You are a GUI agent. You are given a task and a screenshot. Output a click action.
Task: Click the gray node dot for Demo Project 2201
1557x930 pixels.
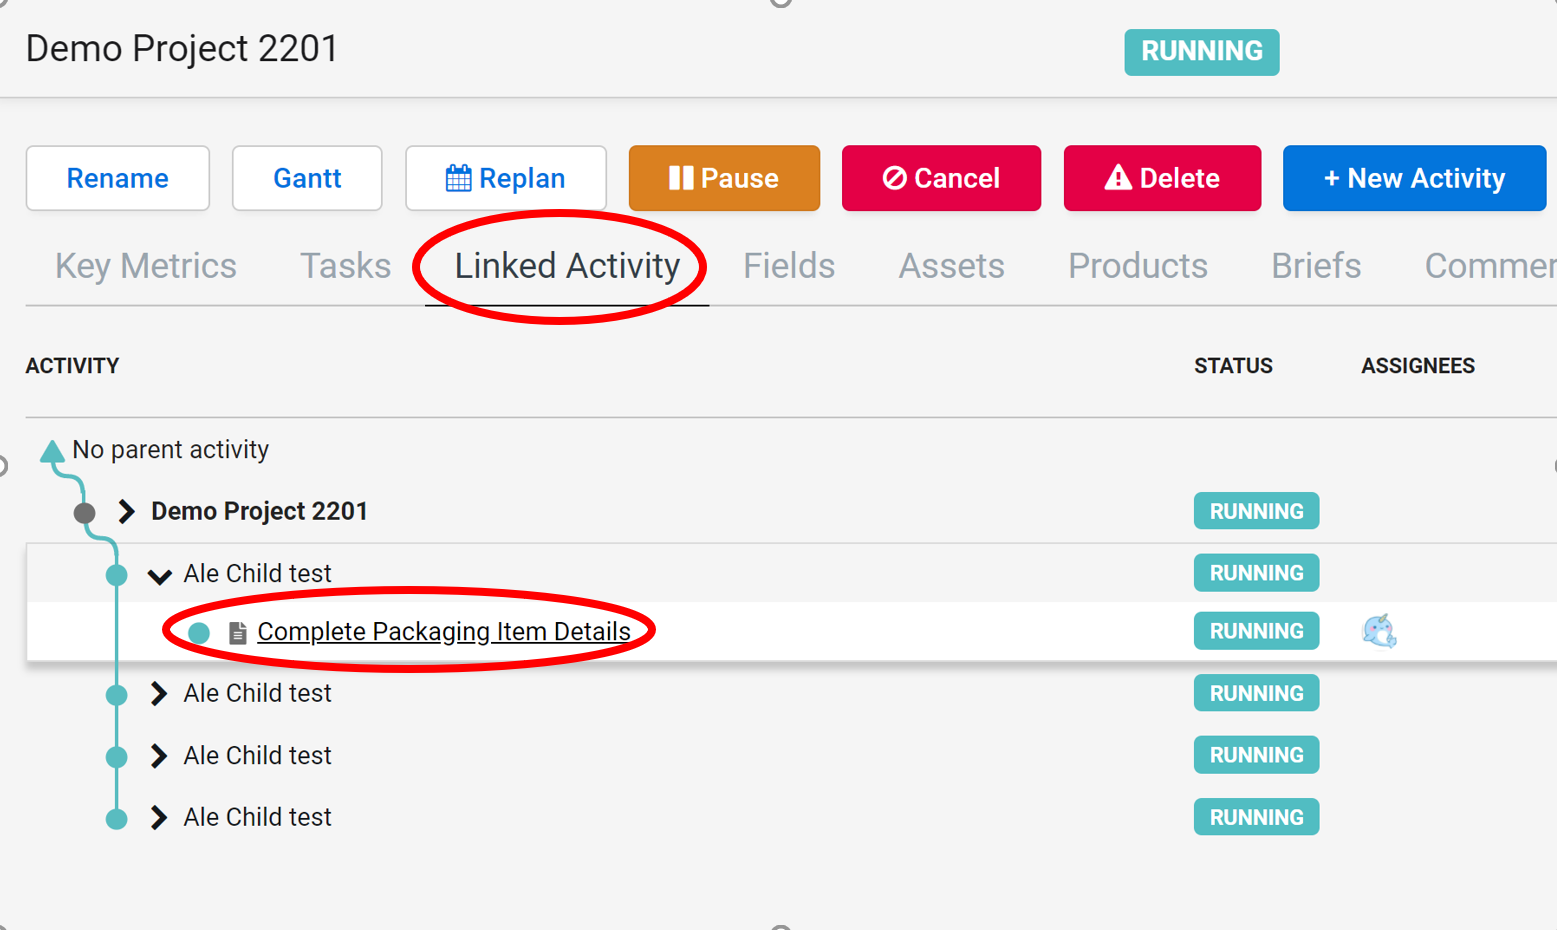click(85, 513)
